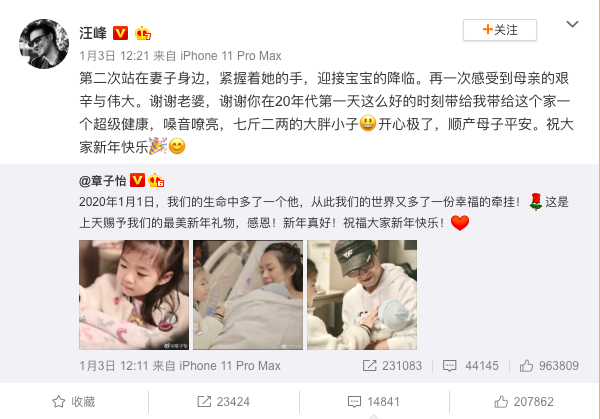Screen dimensions: 600x419
Task: Open the 44145 comments on original post
Action: [471, 365]
